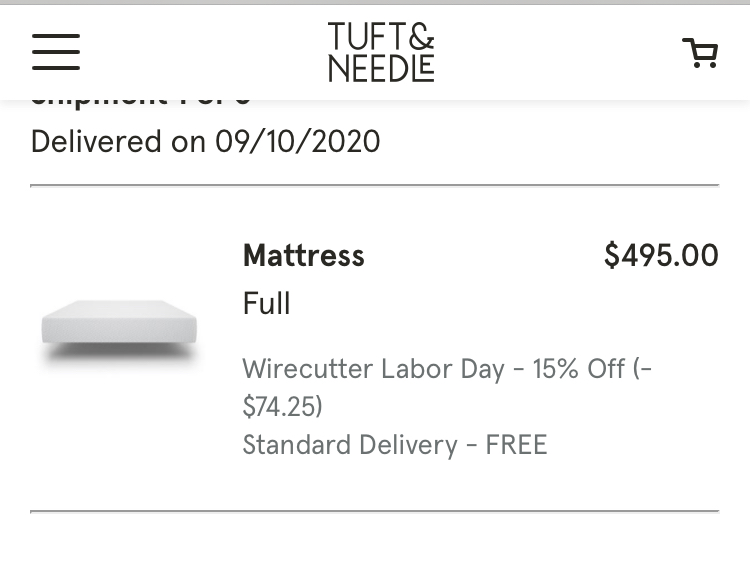Click the -$74.25 discount amount
This screenshot has width=750, height=568.
[283, 407]
